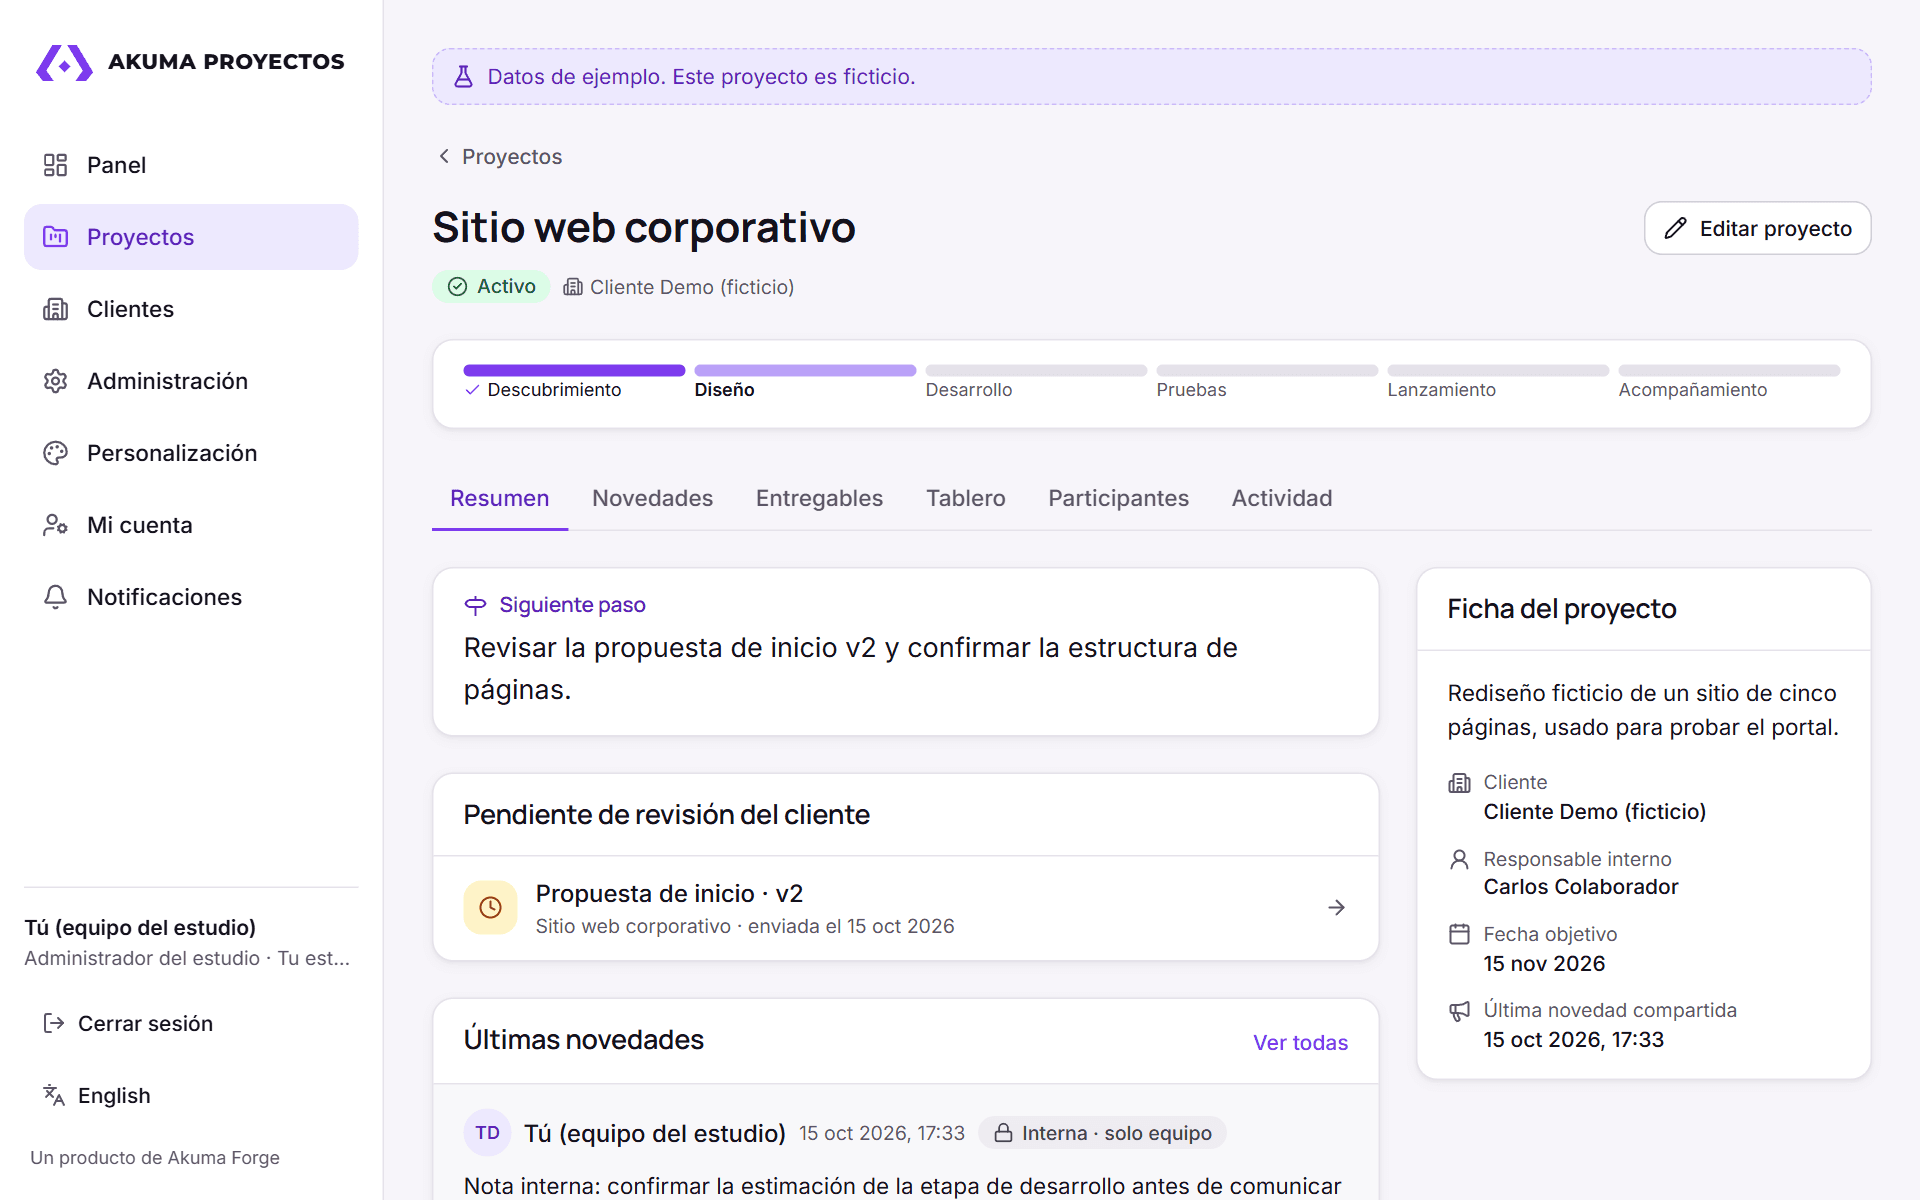1920x1200 pixels.
Task: Click the Editar proyecto button
Action: (1757, 229)
